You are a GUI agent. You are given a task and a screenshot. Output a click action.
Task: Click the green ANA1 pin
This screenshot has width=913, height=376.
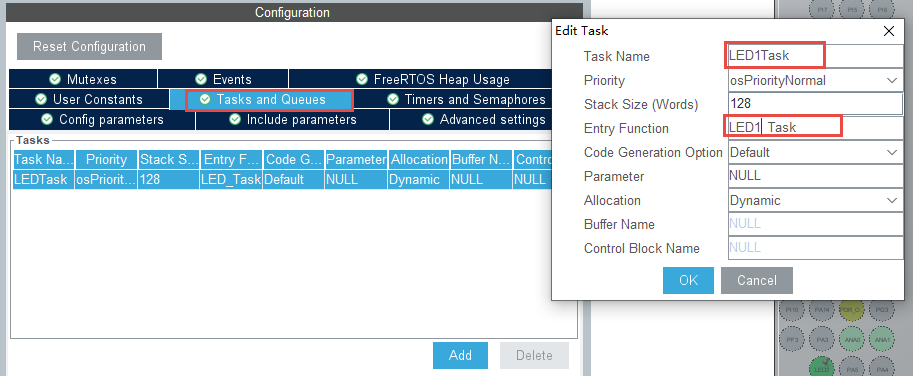point(883,339)
